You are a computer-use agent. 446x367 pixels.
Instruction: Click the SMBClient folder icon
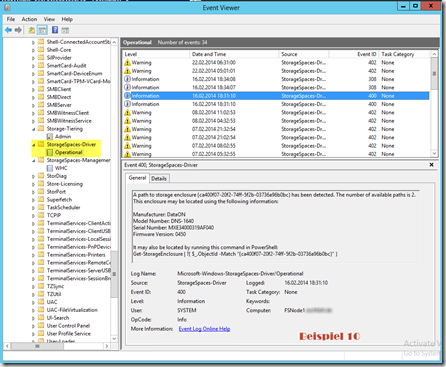point(41,89)
